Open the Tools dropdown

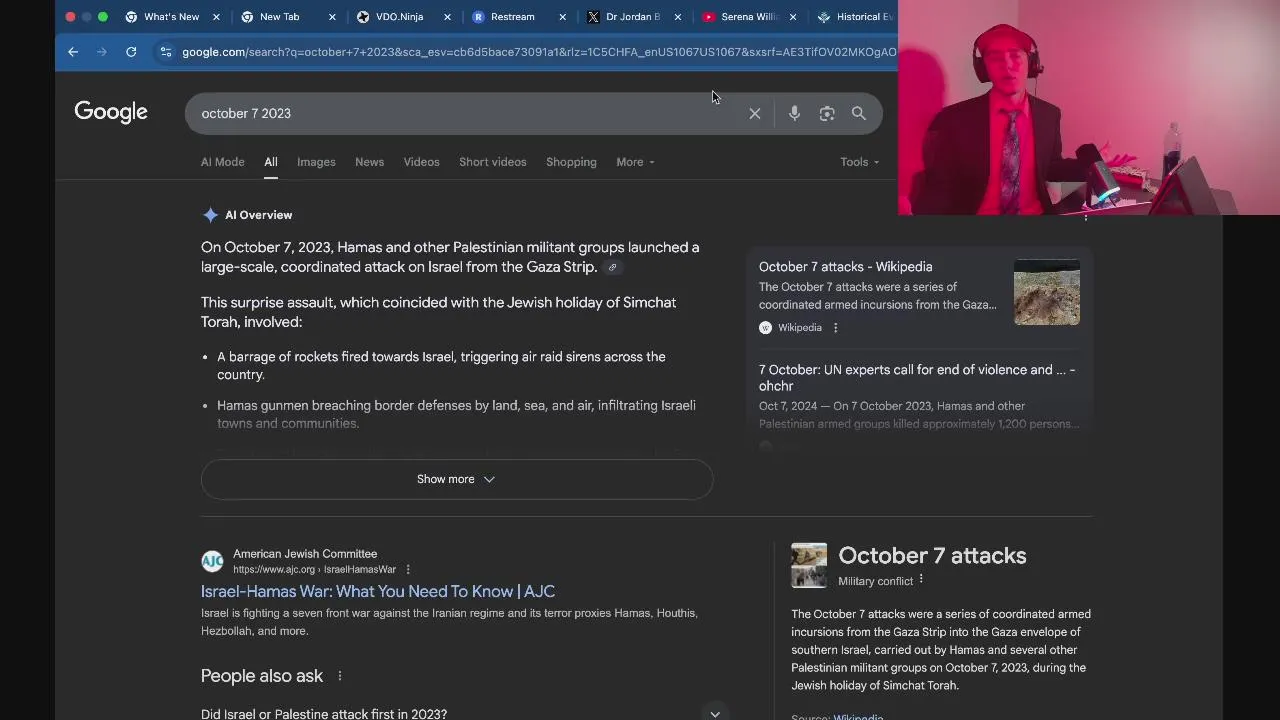860,162
